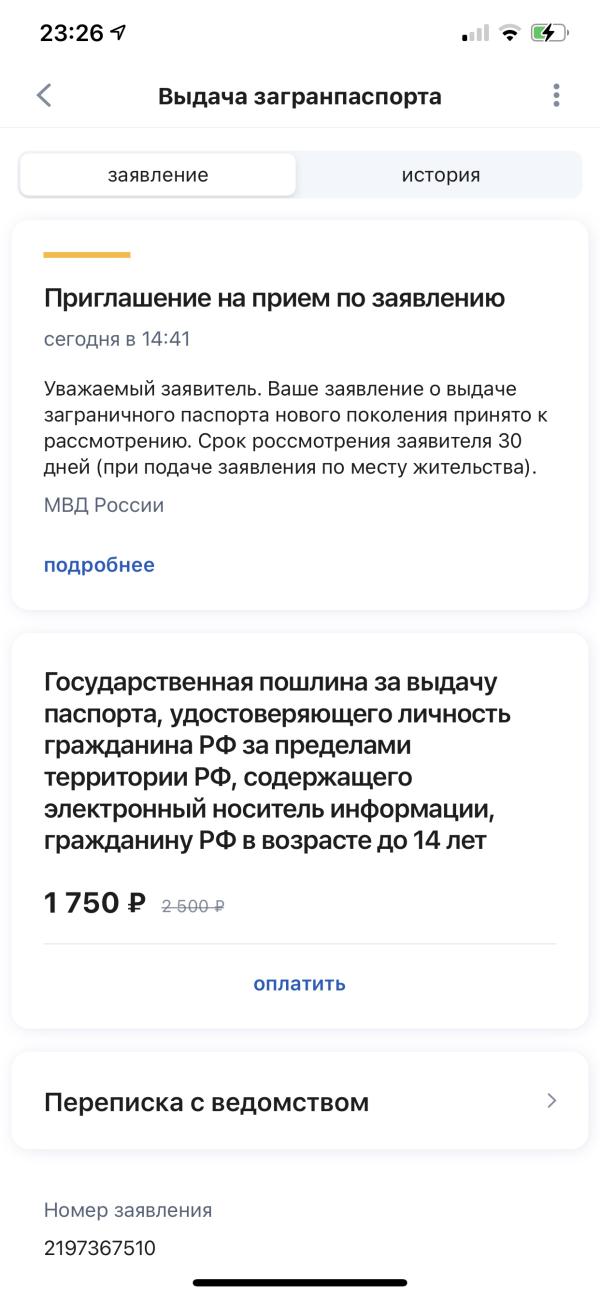The height and width of the screenshot is (1298, 600).
Task: Tap the back arrow to leave the application
Action: 44,96
